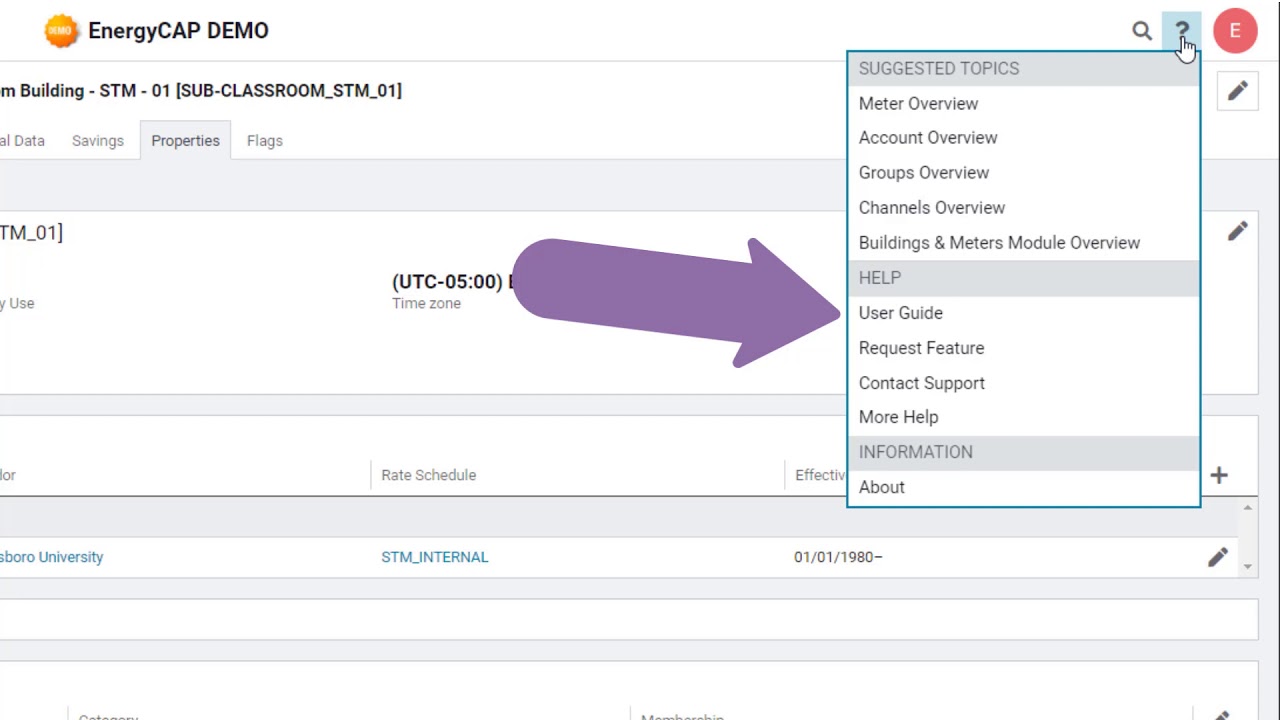
Task: Click Request Feature menu entry
Action: [x=921, y=348]
